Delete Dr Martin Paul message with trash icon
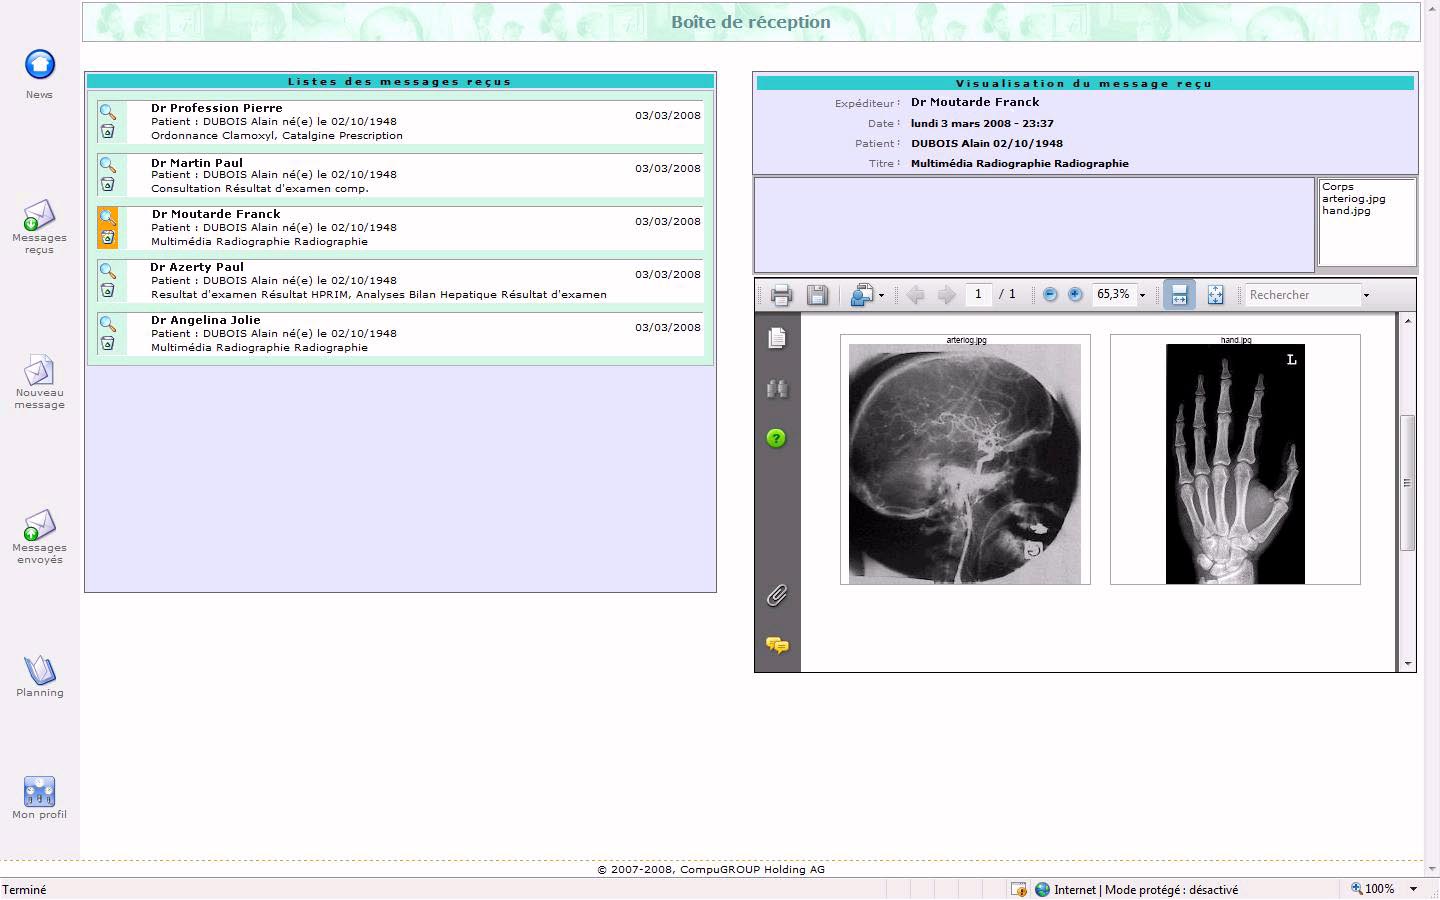The image size is (1440, 900). pos(108,184)
